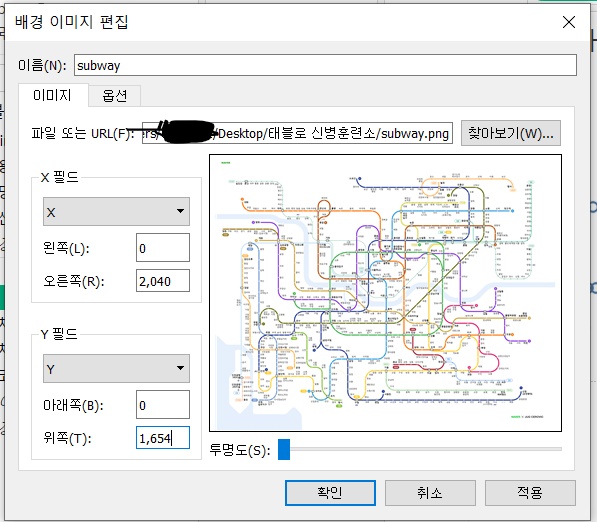Apply changes with the 적용 button
The width and height of the screenshot is (597, 522).
[x=530, y=493]
